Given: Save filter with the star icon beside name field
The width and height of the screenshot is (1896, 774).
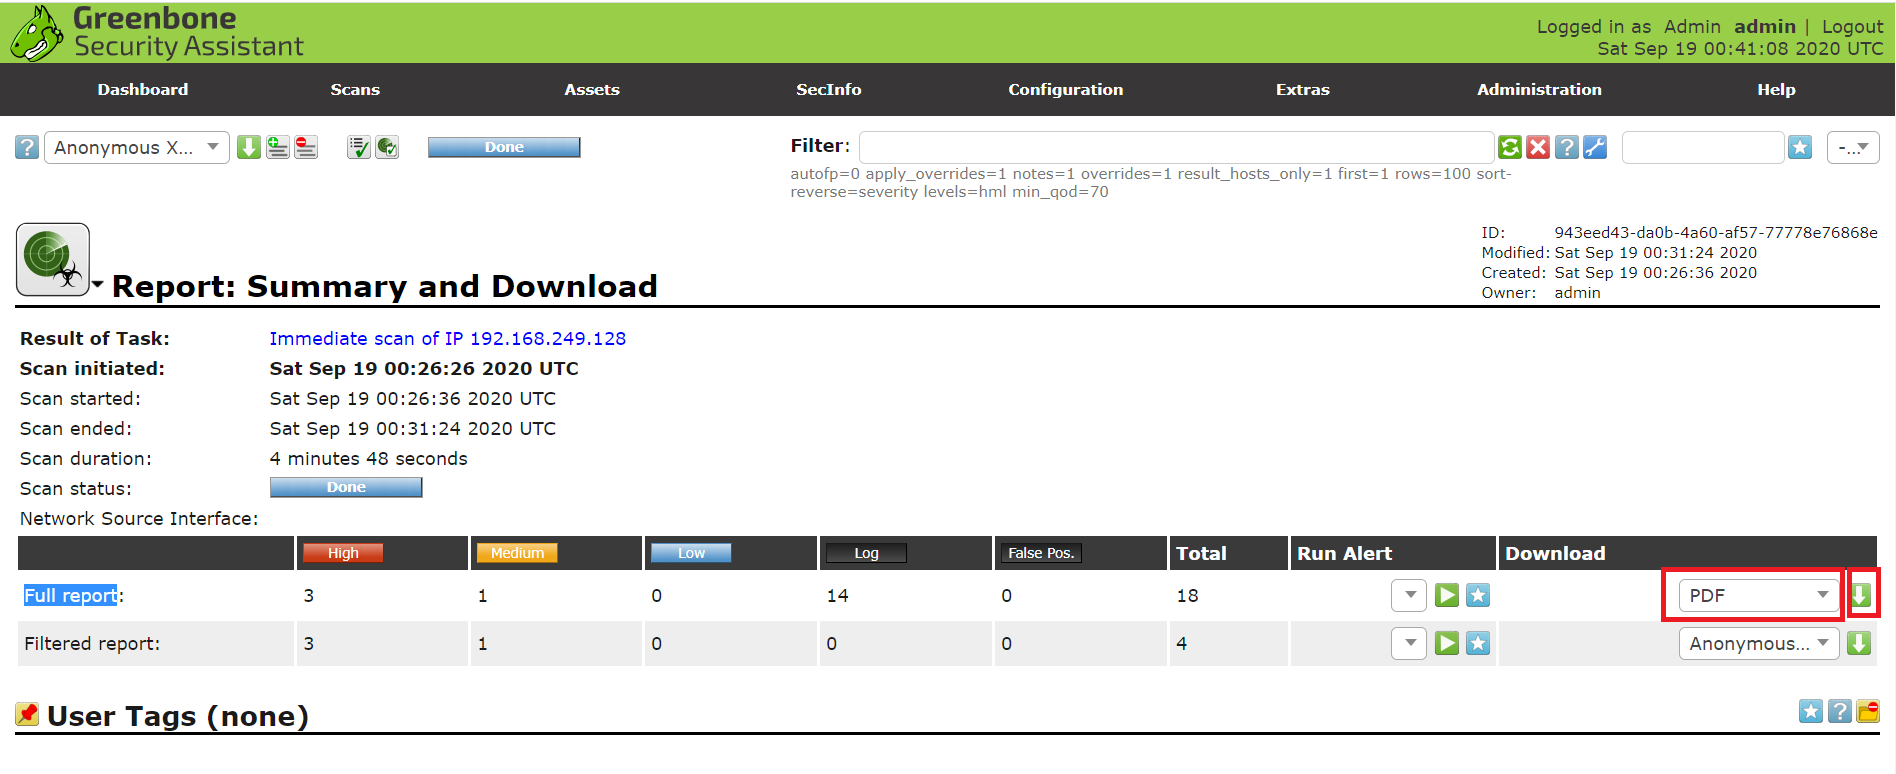Looking at the screenshot, I should coord(1800,148).
